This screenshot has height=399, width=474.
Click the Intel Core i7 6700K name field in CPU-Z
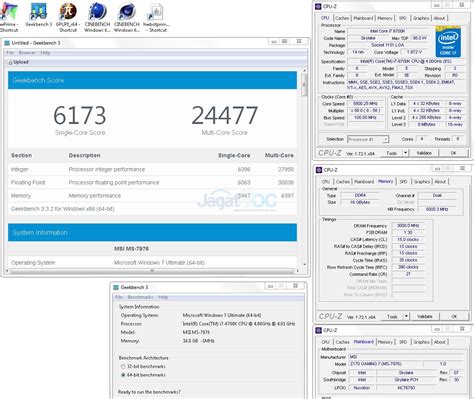388,31
